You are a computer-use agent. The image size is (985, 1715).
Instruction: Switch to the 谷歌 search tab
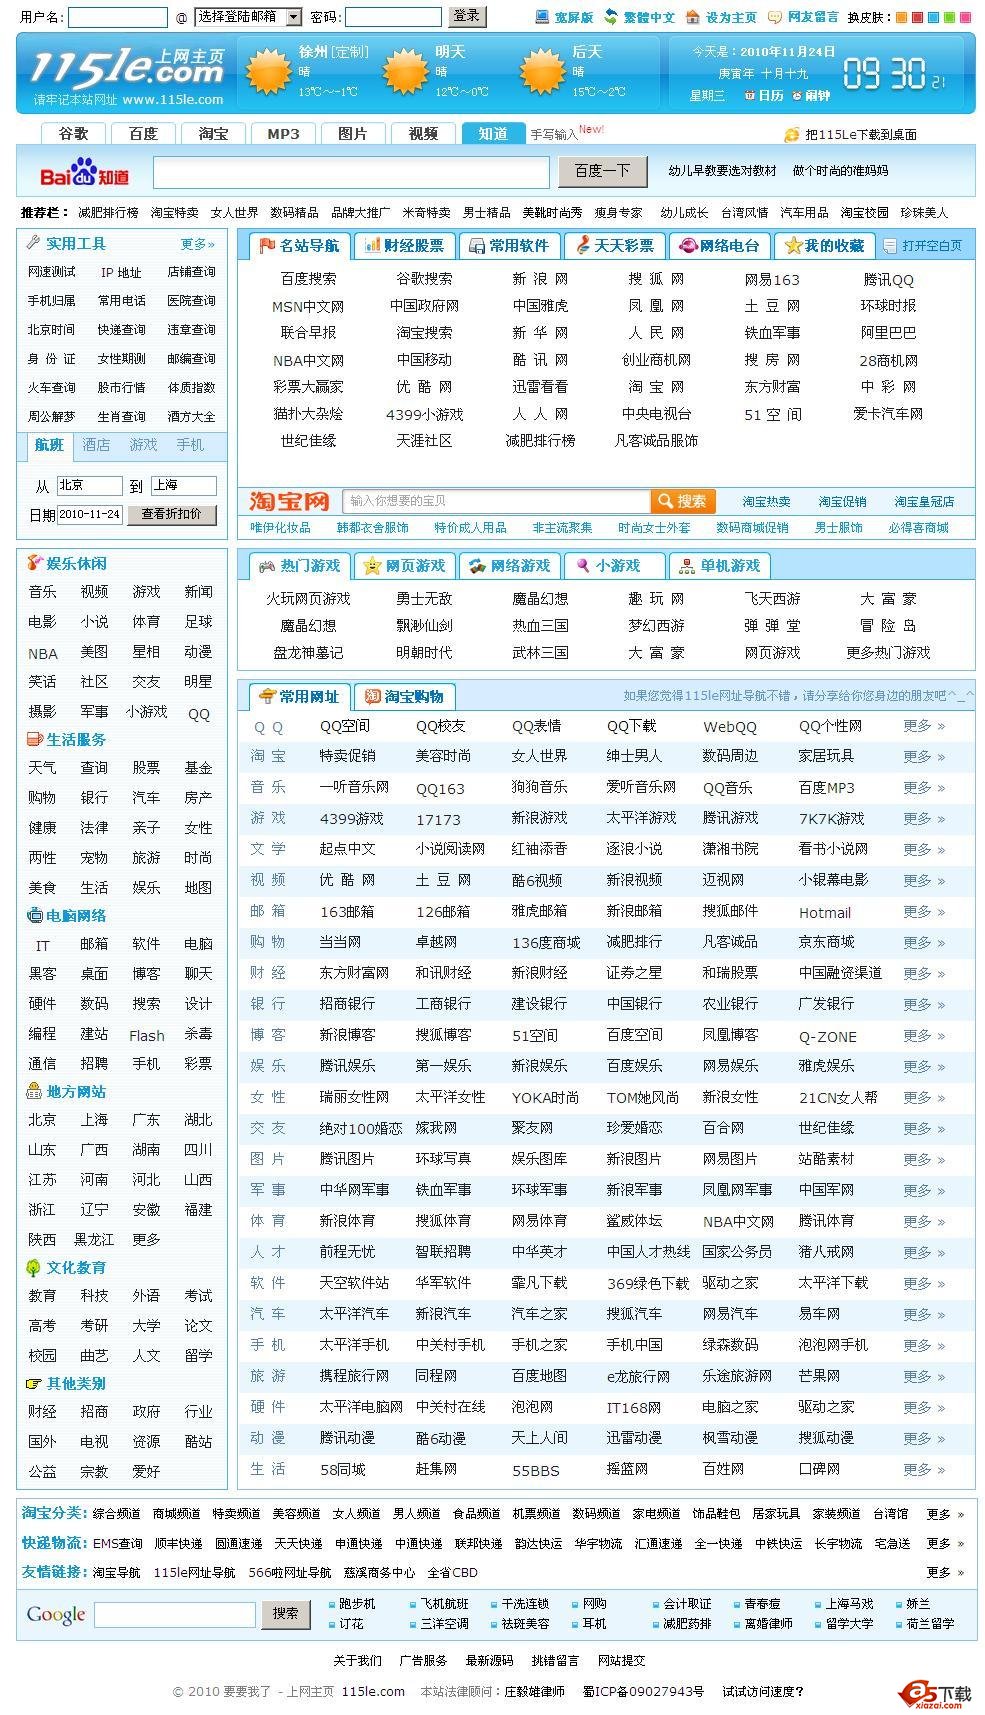(74, 134)
